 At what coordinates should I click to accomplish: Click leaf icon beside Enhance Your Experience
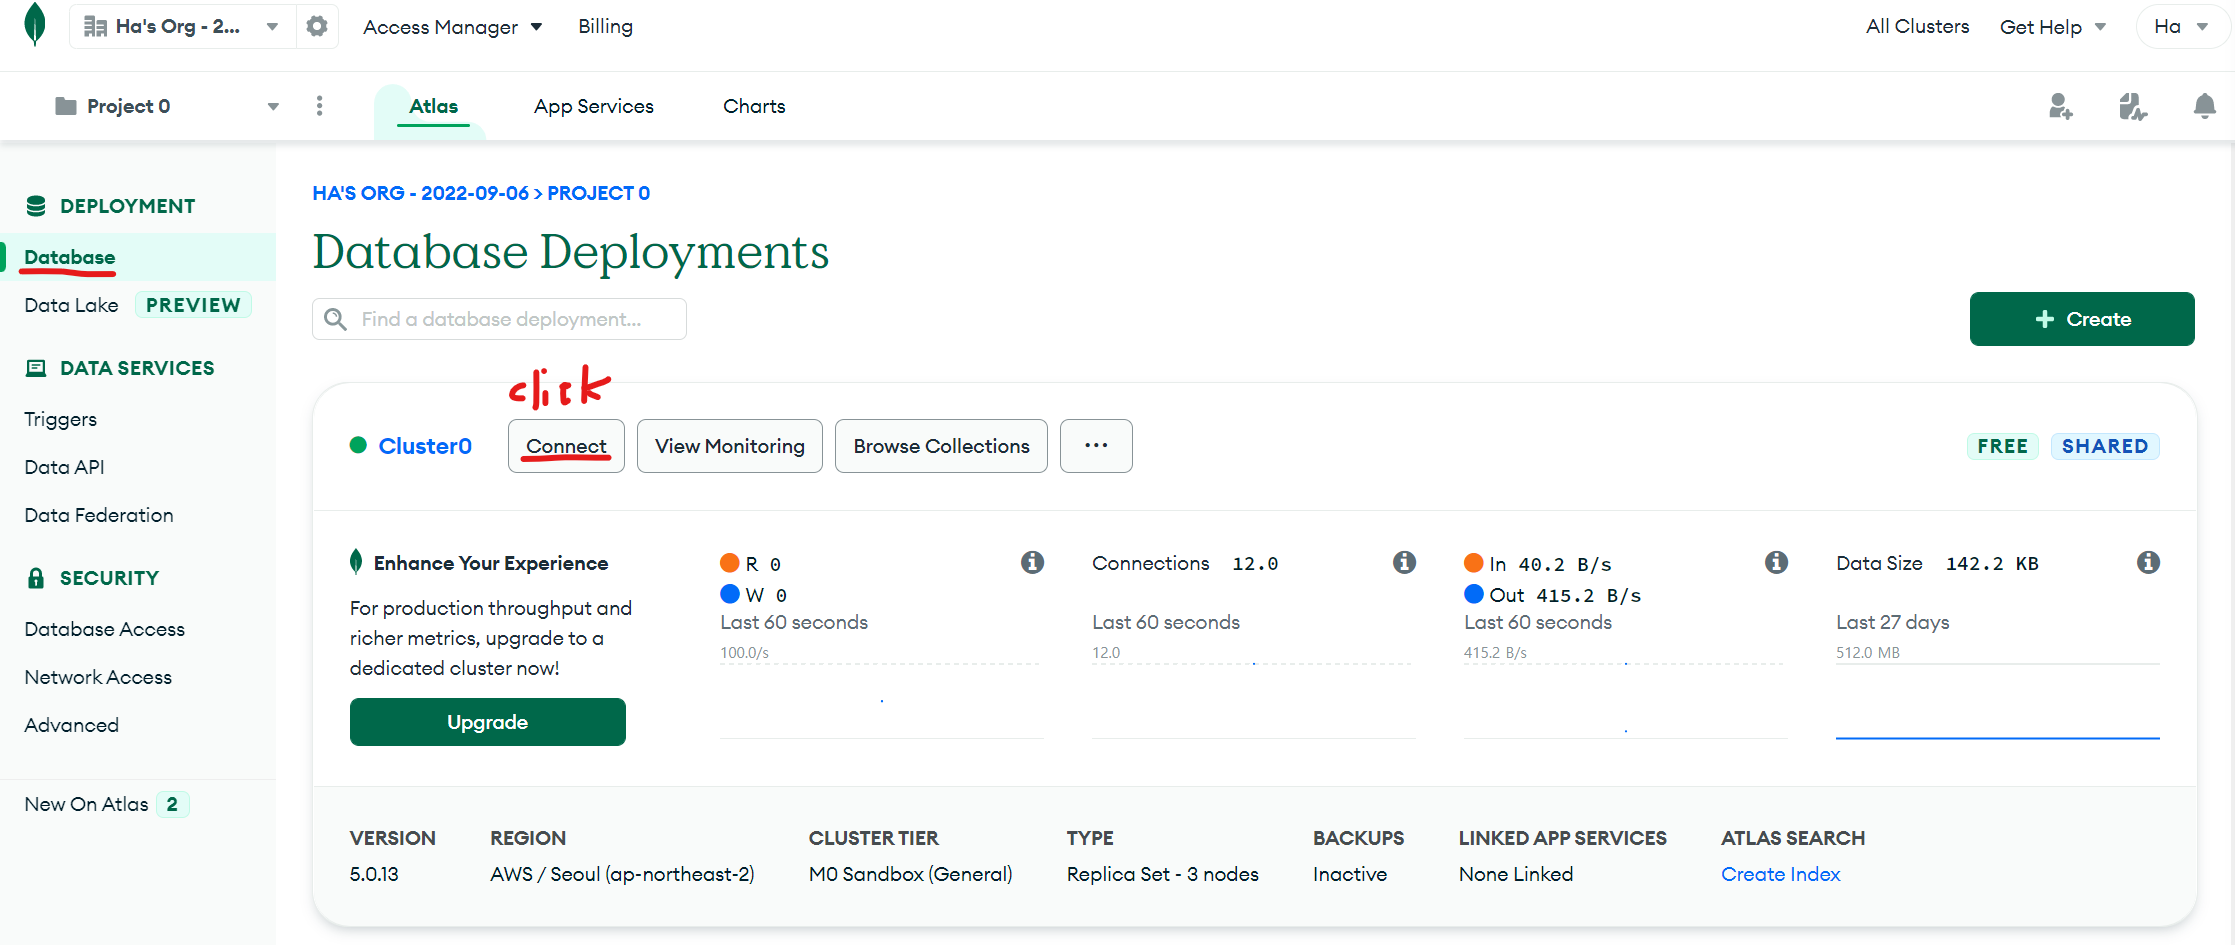(356, 562)
